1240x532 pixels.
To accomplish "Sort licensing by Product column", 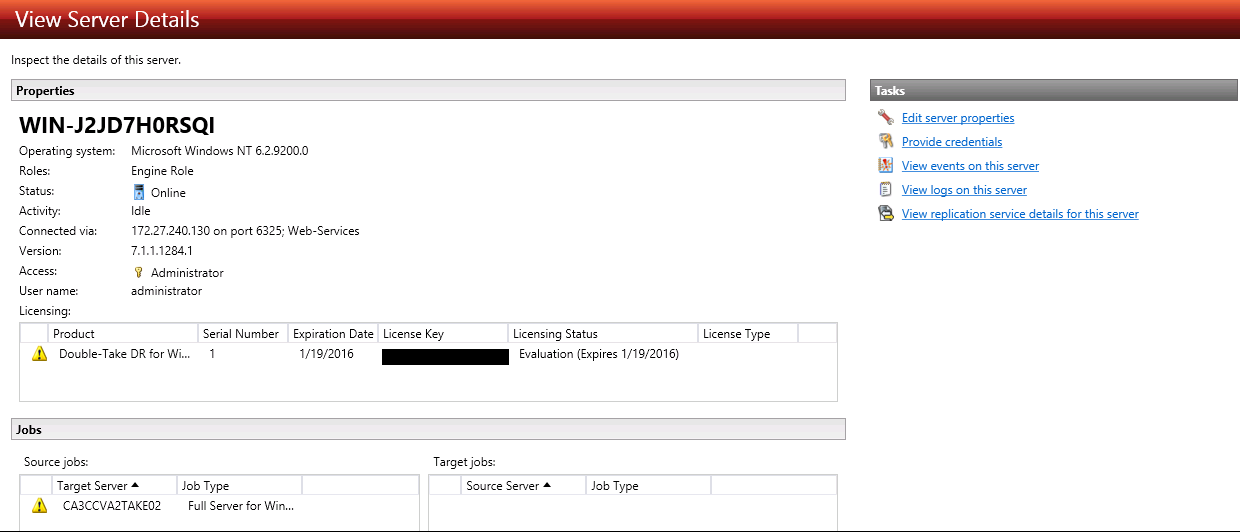I will click(x=123, y=333).
